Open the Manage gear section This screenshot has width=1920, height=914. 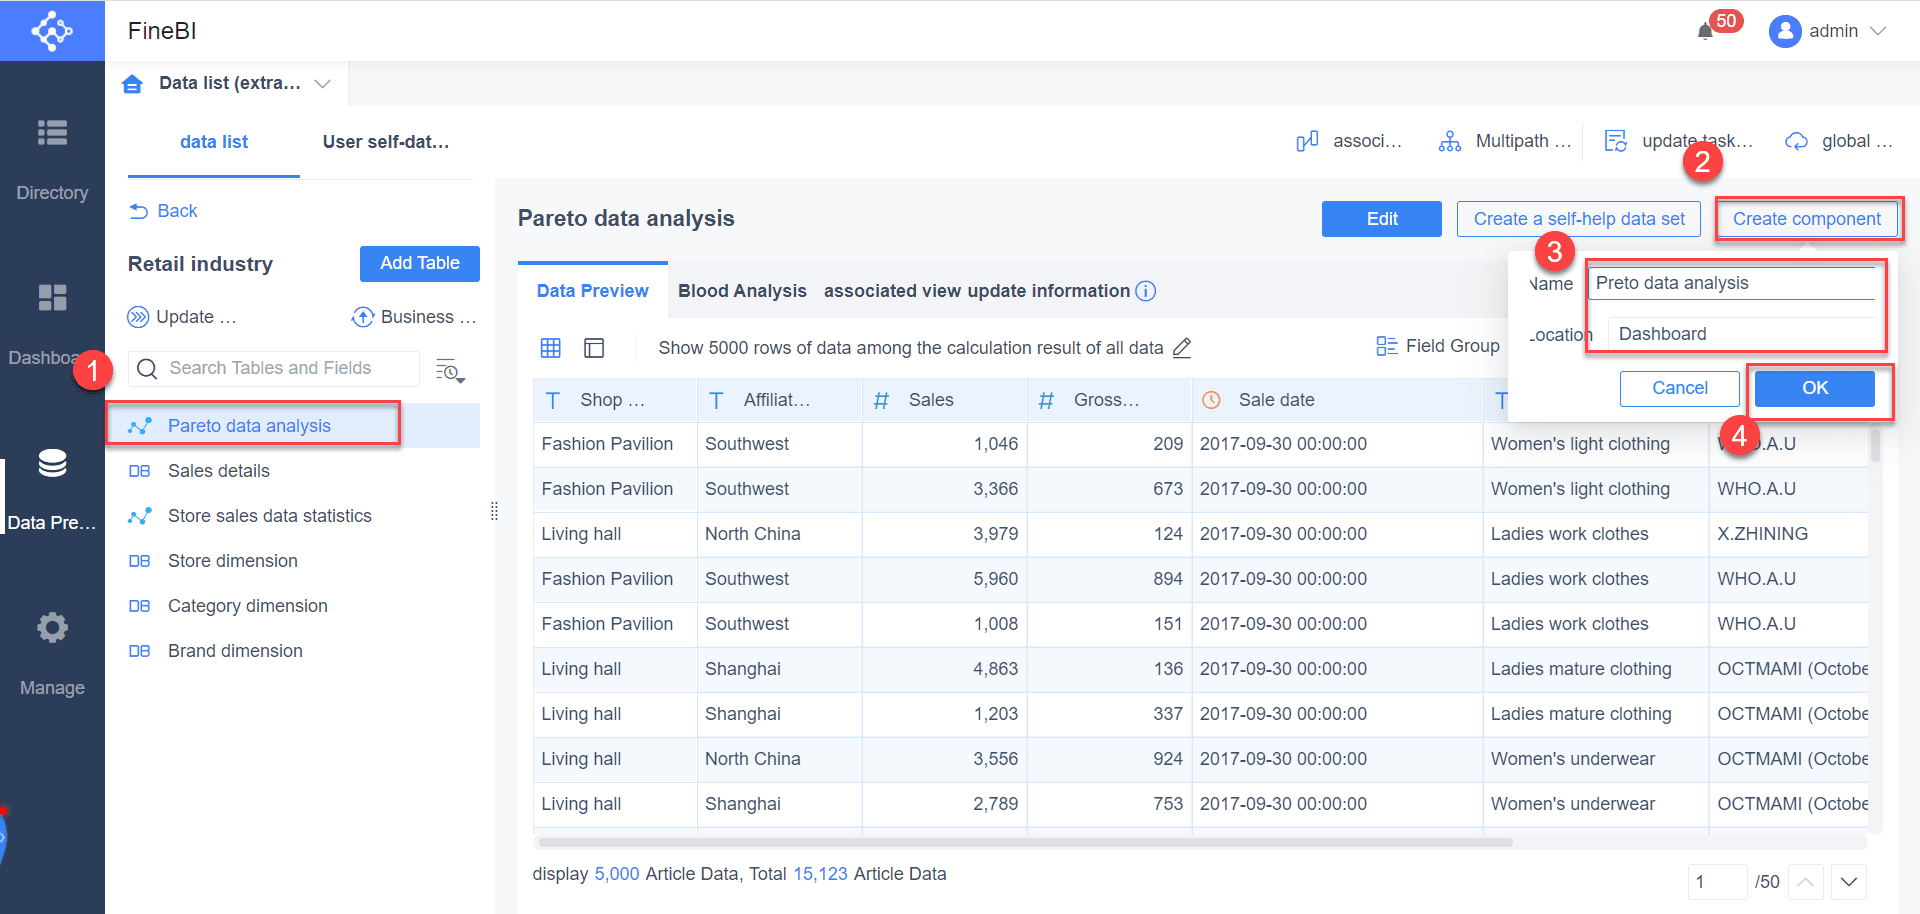point(52,654)
